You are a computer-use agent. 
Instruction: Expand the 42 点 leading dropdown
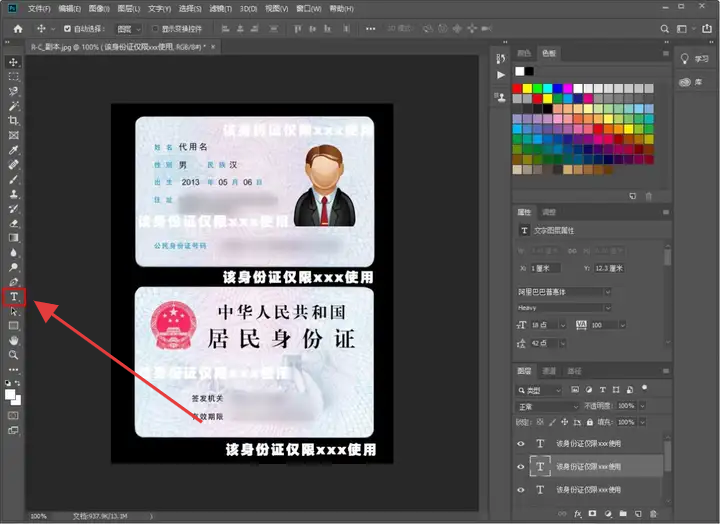(x=563, y=344)
